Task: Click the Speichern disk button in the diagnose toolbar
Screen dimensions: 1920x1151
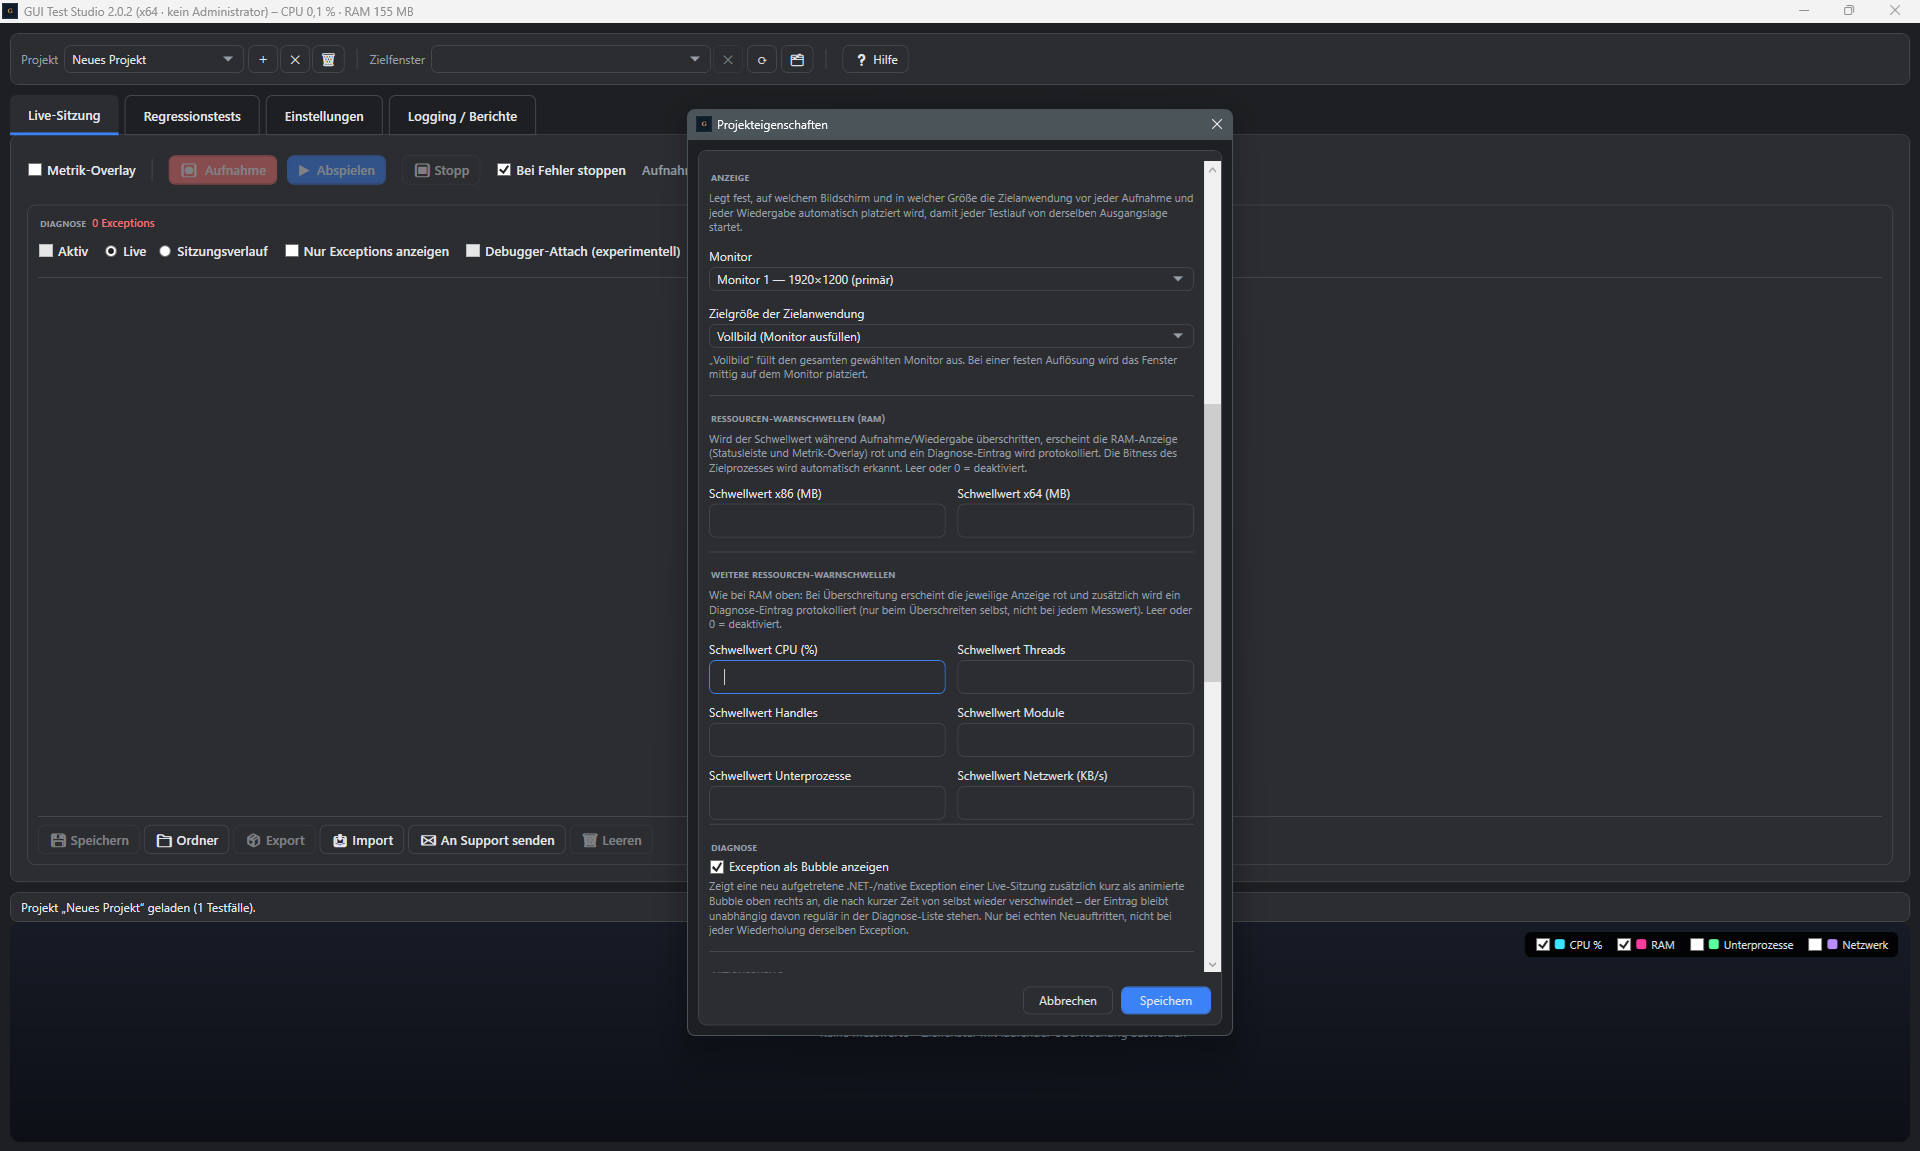Action: tap(90, 840)
